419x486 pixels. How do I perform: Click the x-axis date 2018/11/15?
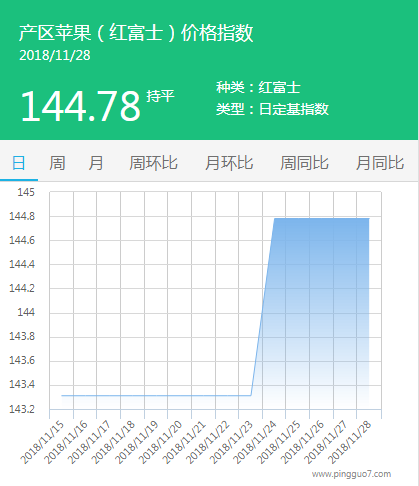pos(42,442)
